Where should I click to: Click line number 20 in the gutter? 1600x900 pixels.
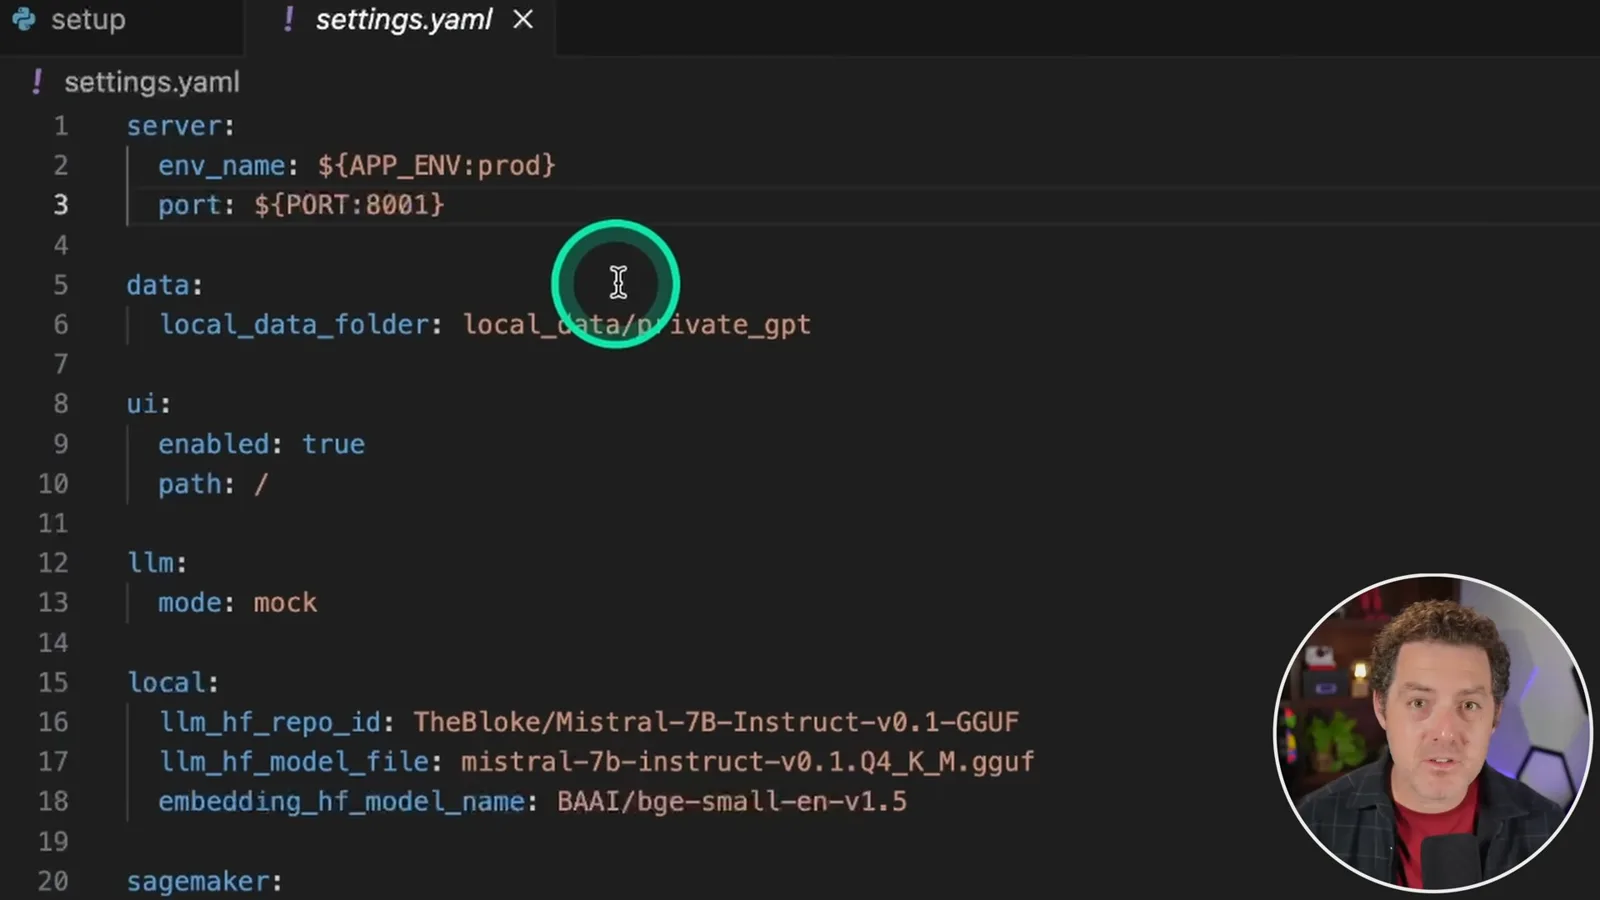53,881
